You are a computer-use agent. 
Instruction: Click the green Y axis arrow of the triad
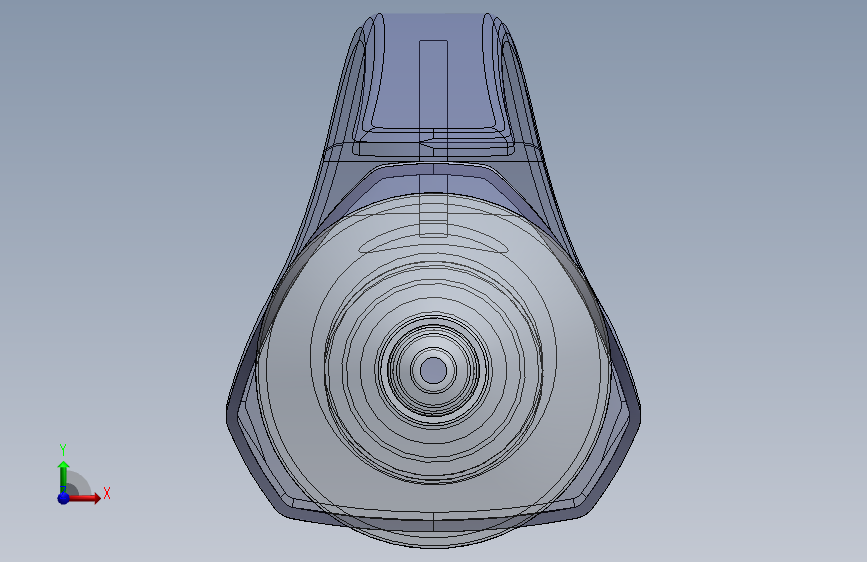click(63, 477)
